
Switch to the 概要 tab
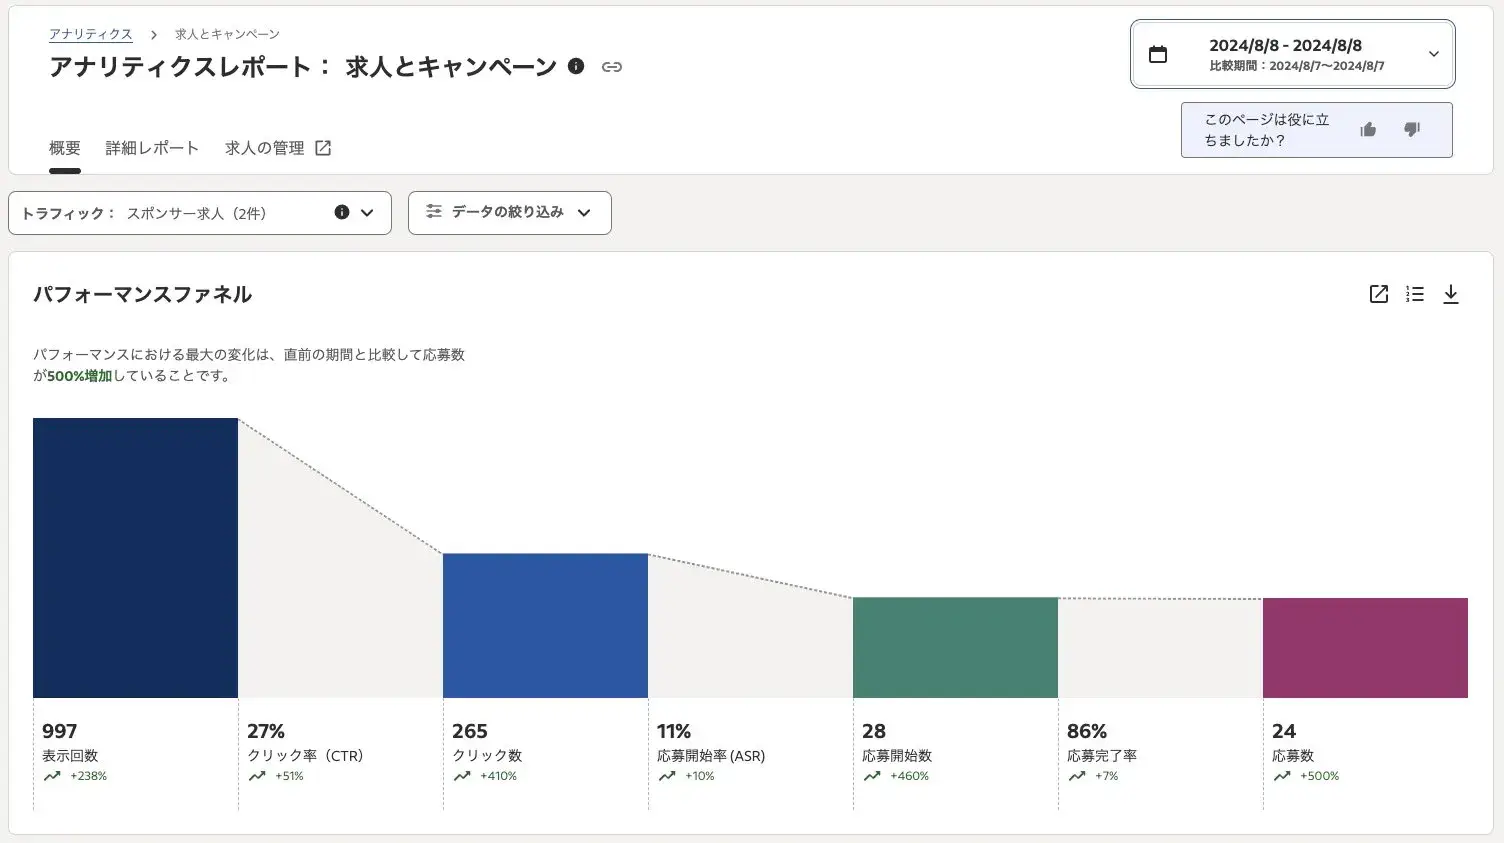[65, 148]
